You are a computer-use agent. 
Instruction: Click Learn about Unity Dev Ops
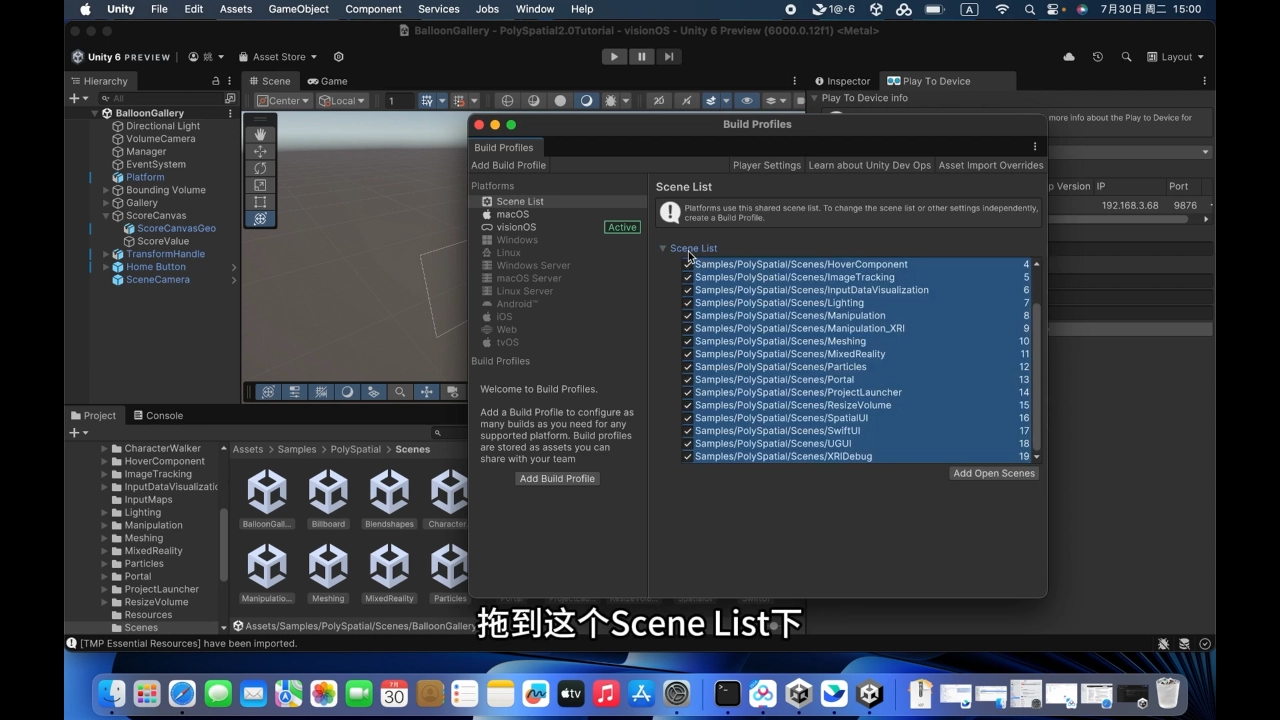coord(869,165)
